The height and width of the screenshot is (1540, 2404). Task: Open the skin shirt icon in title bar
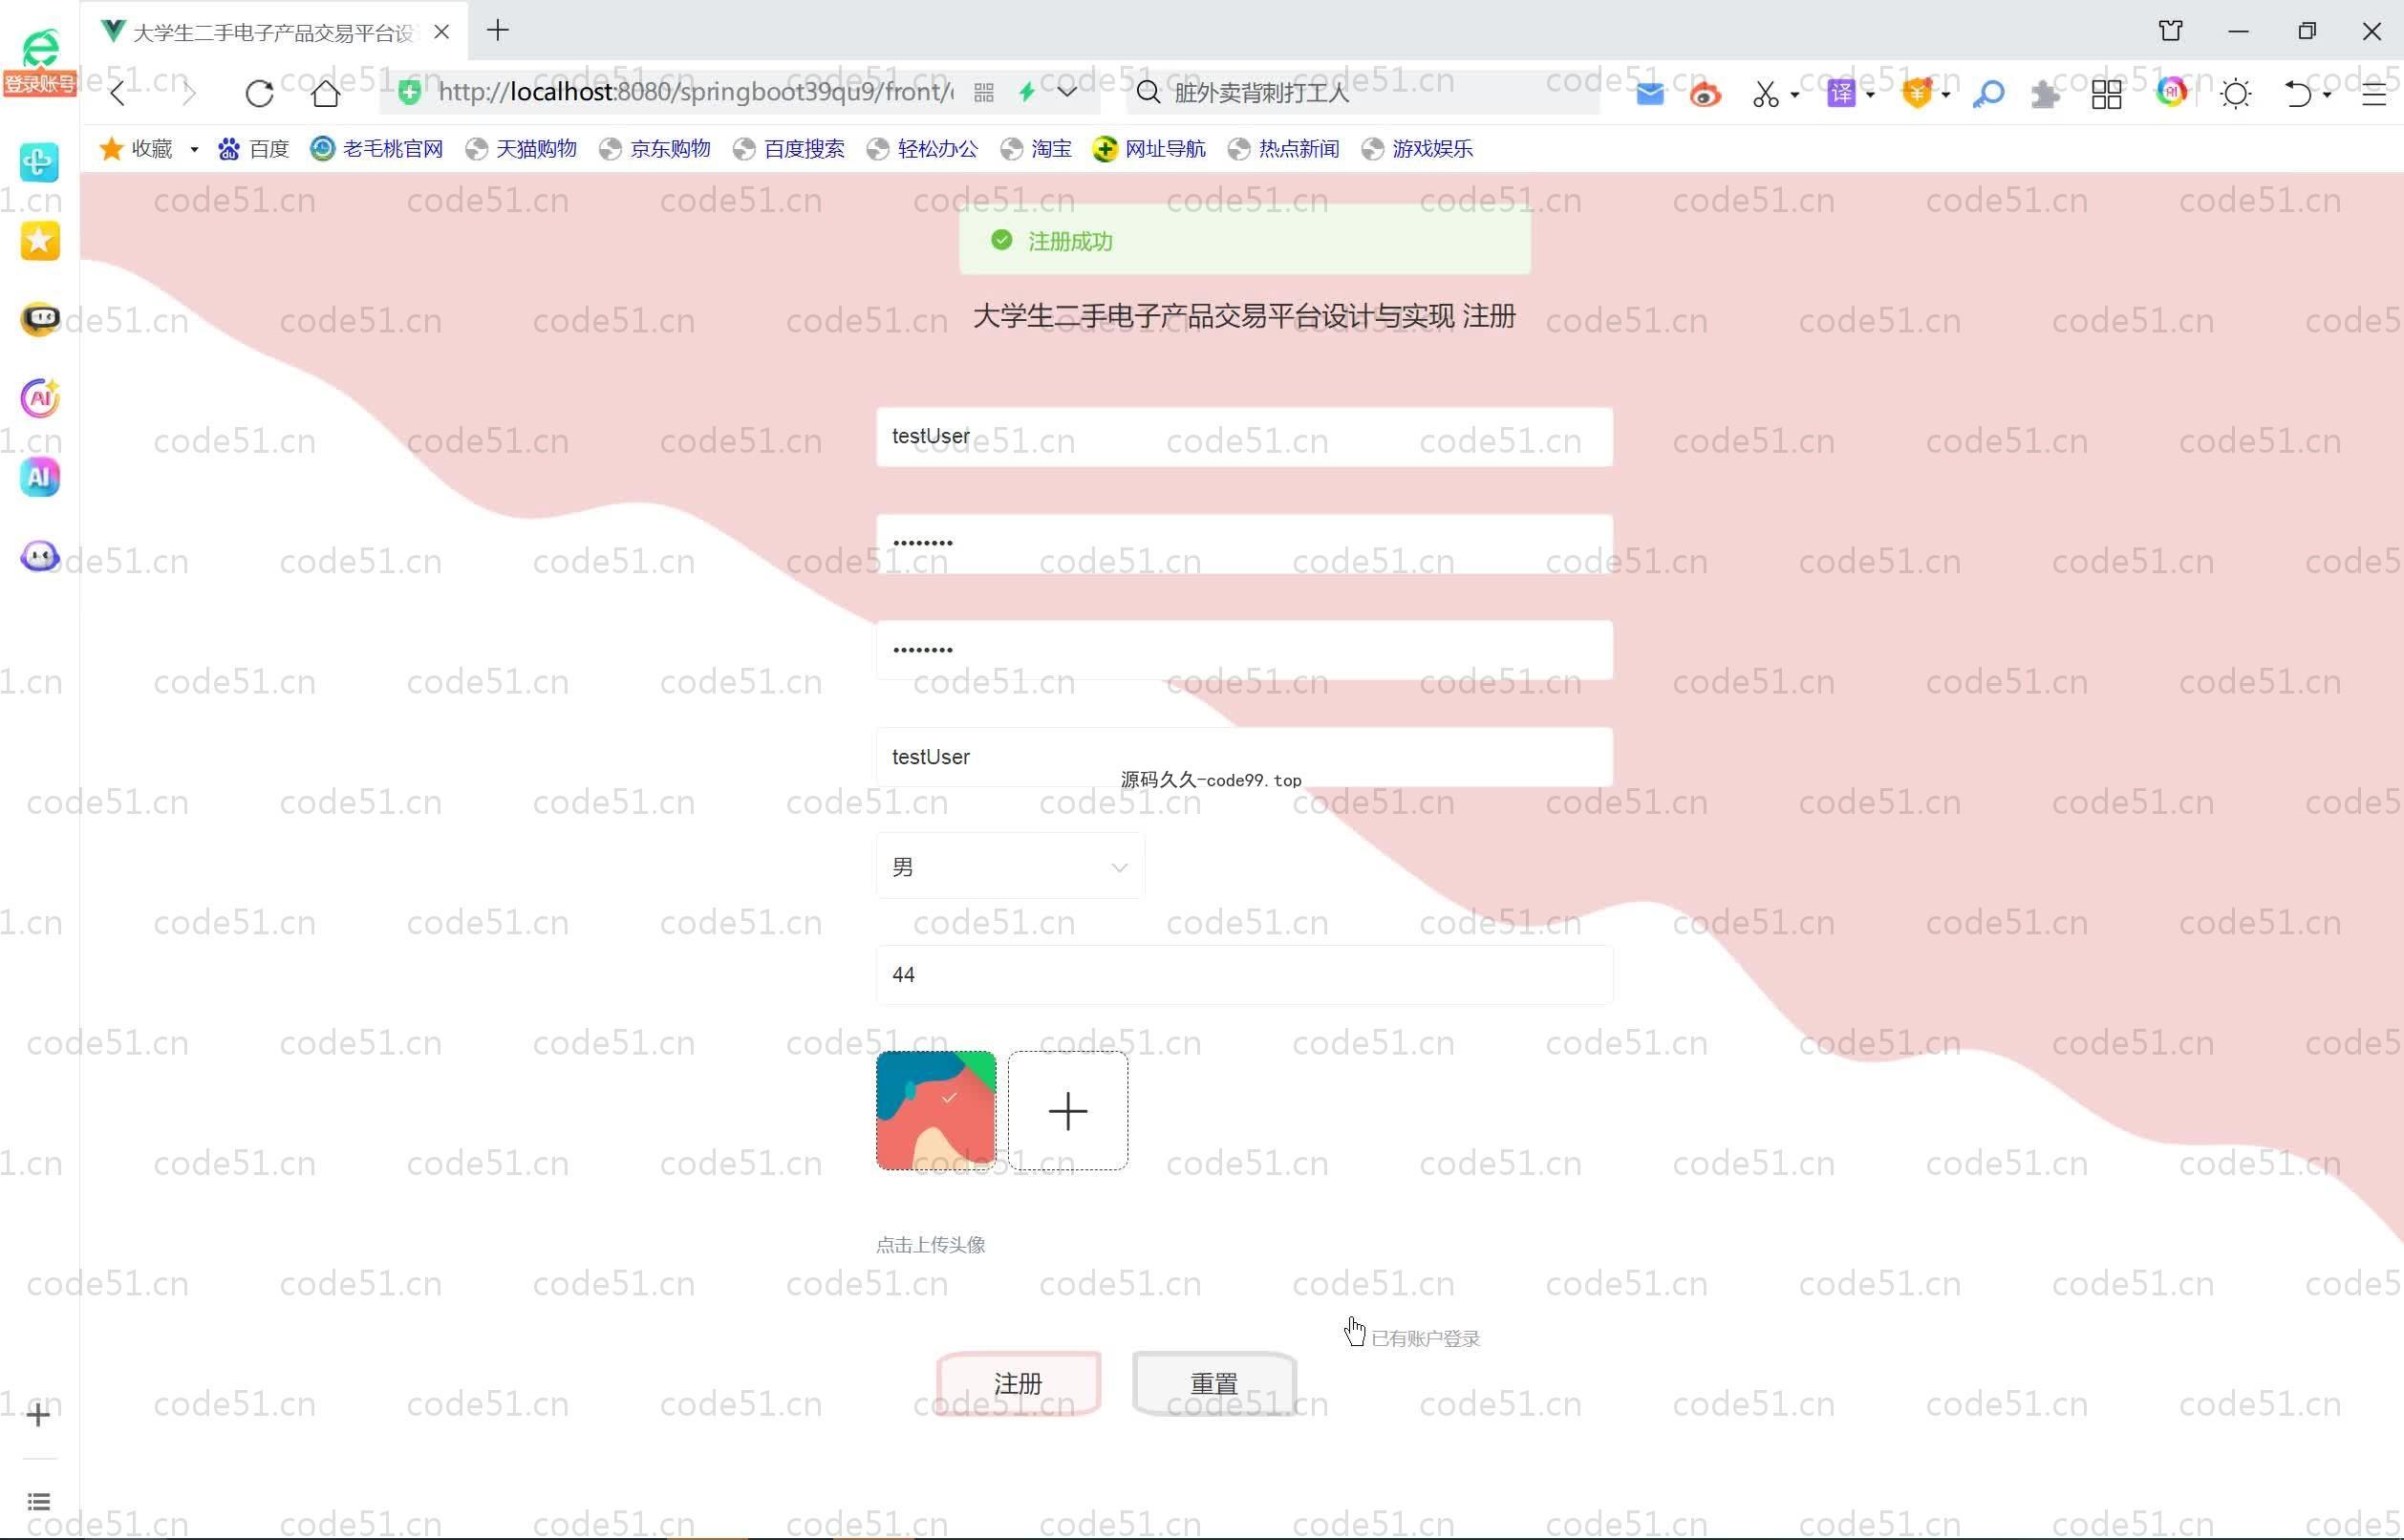2170,31
